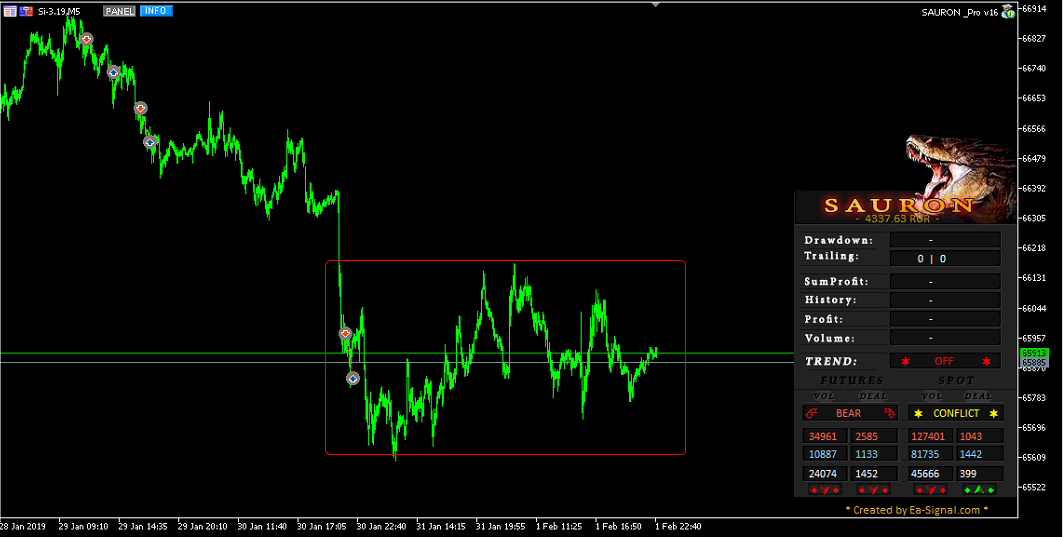Click the CONFLICT spot signal indicator
This screenshot has height=537, width=1063.
coord(956,413)
